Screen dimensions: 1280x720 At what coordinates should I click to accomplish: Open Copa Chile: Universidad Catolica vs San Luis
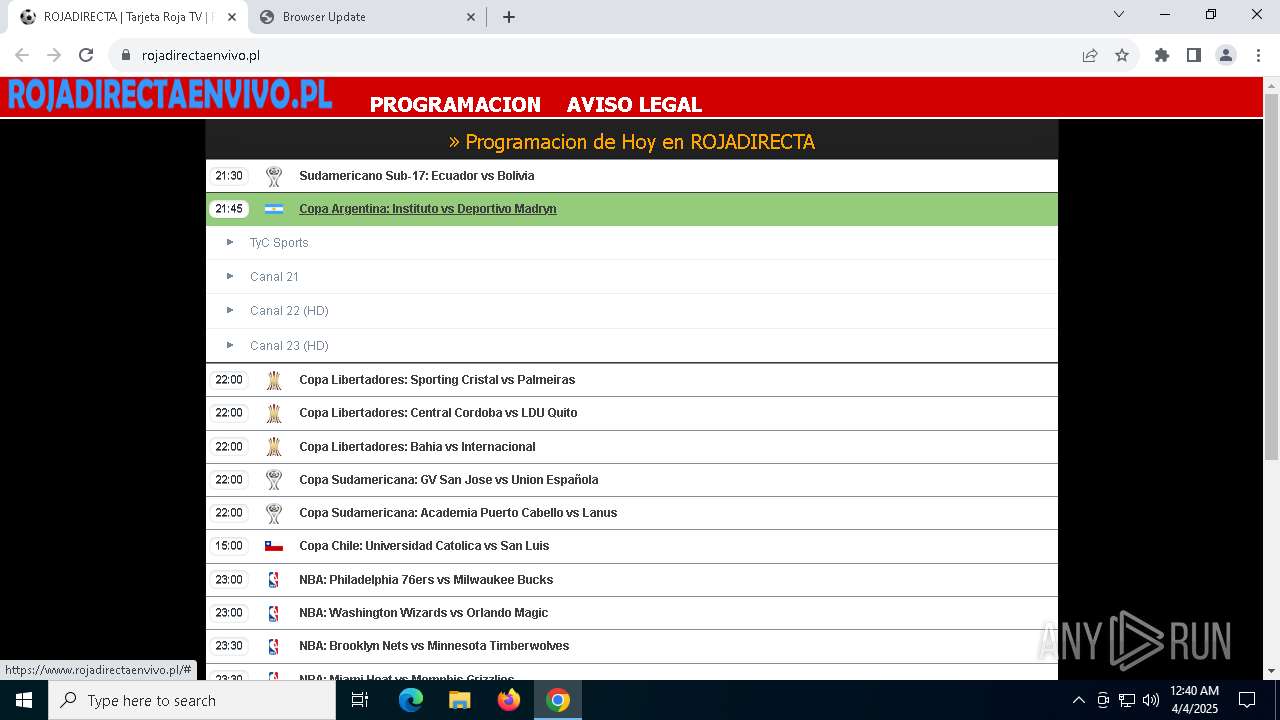click(424, 546)
